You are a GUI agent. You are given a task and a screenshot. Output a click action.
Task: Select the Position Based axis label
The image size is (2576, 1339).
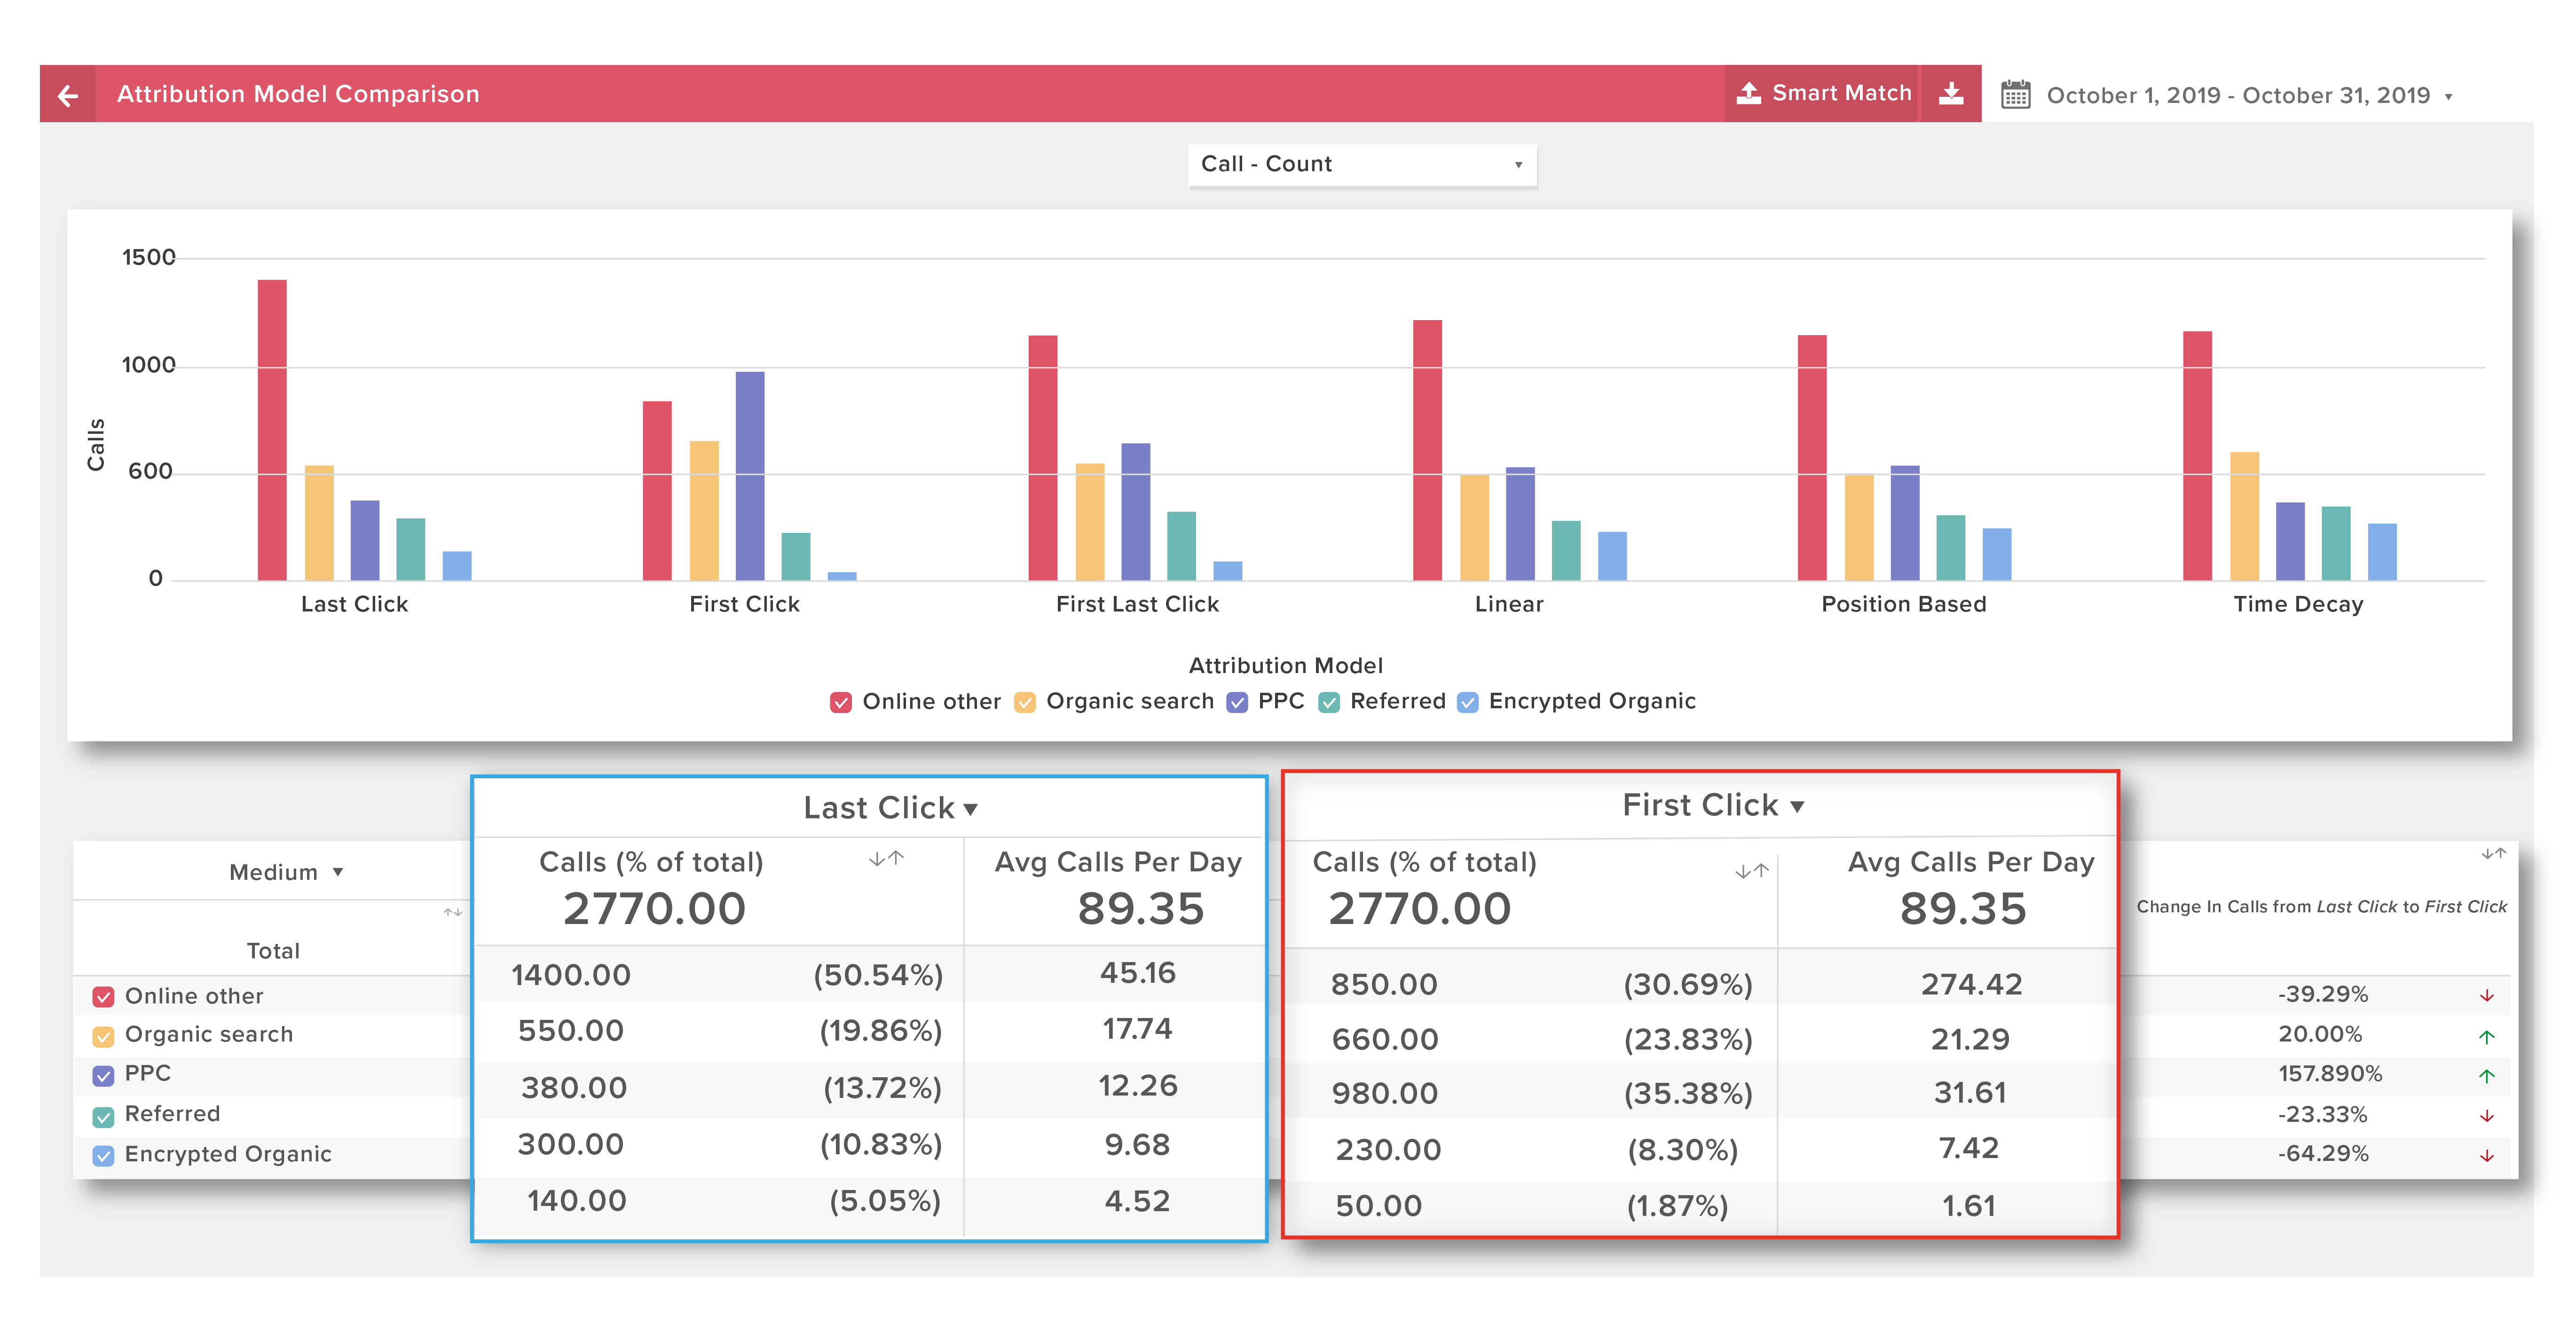point(1903,605)
